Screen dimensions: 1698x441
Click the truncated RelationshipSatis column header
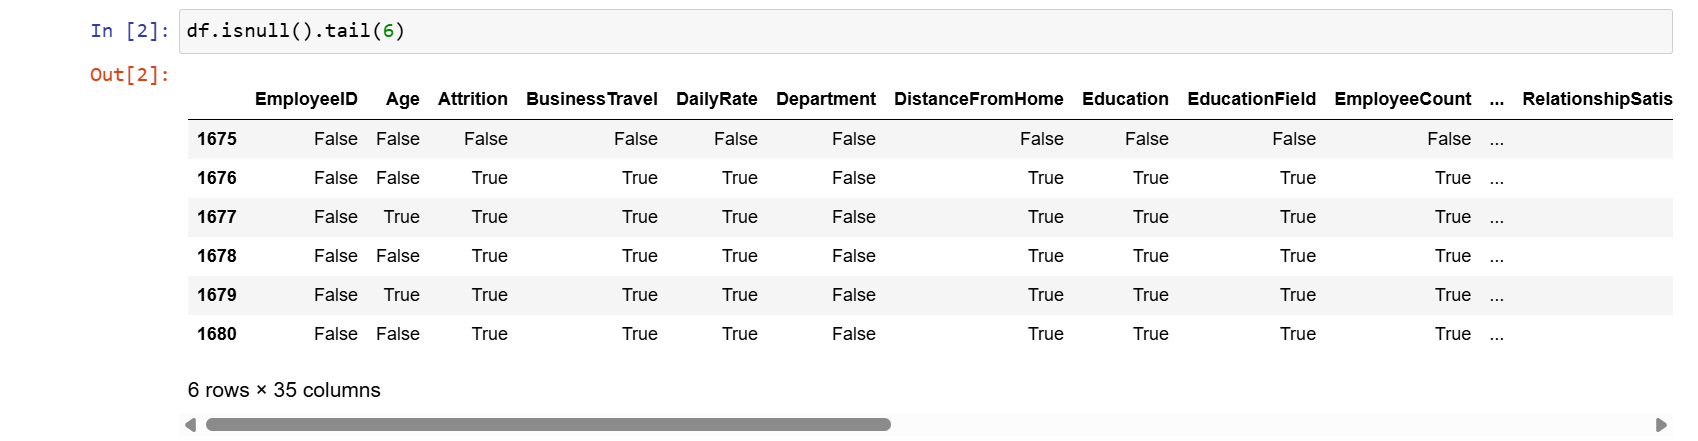tap(1596, 99)
